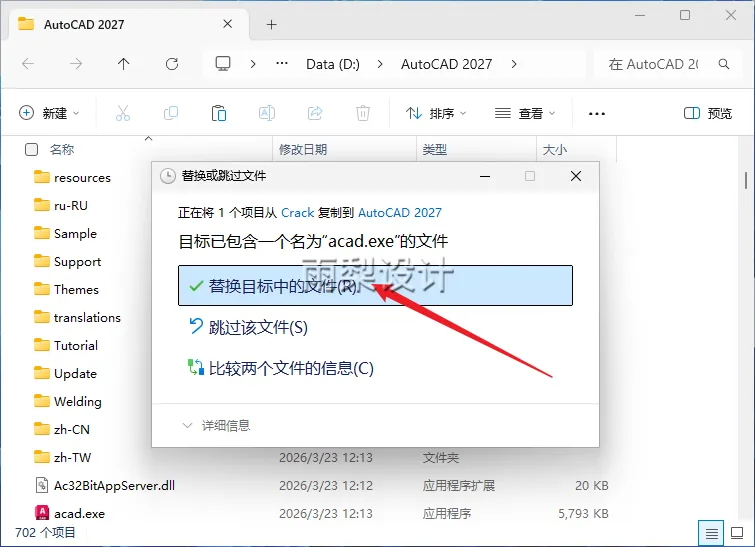Screen dimensions: 755x547
Task: Select the Themes folder
Action: click(76, 289)
